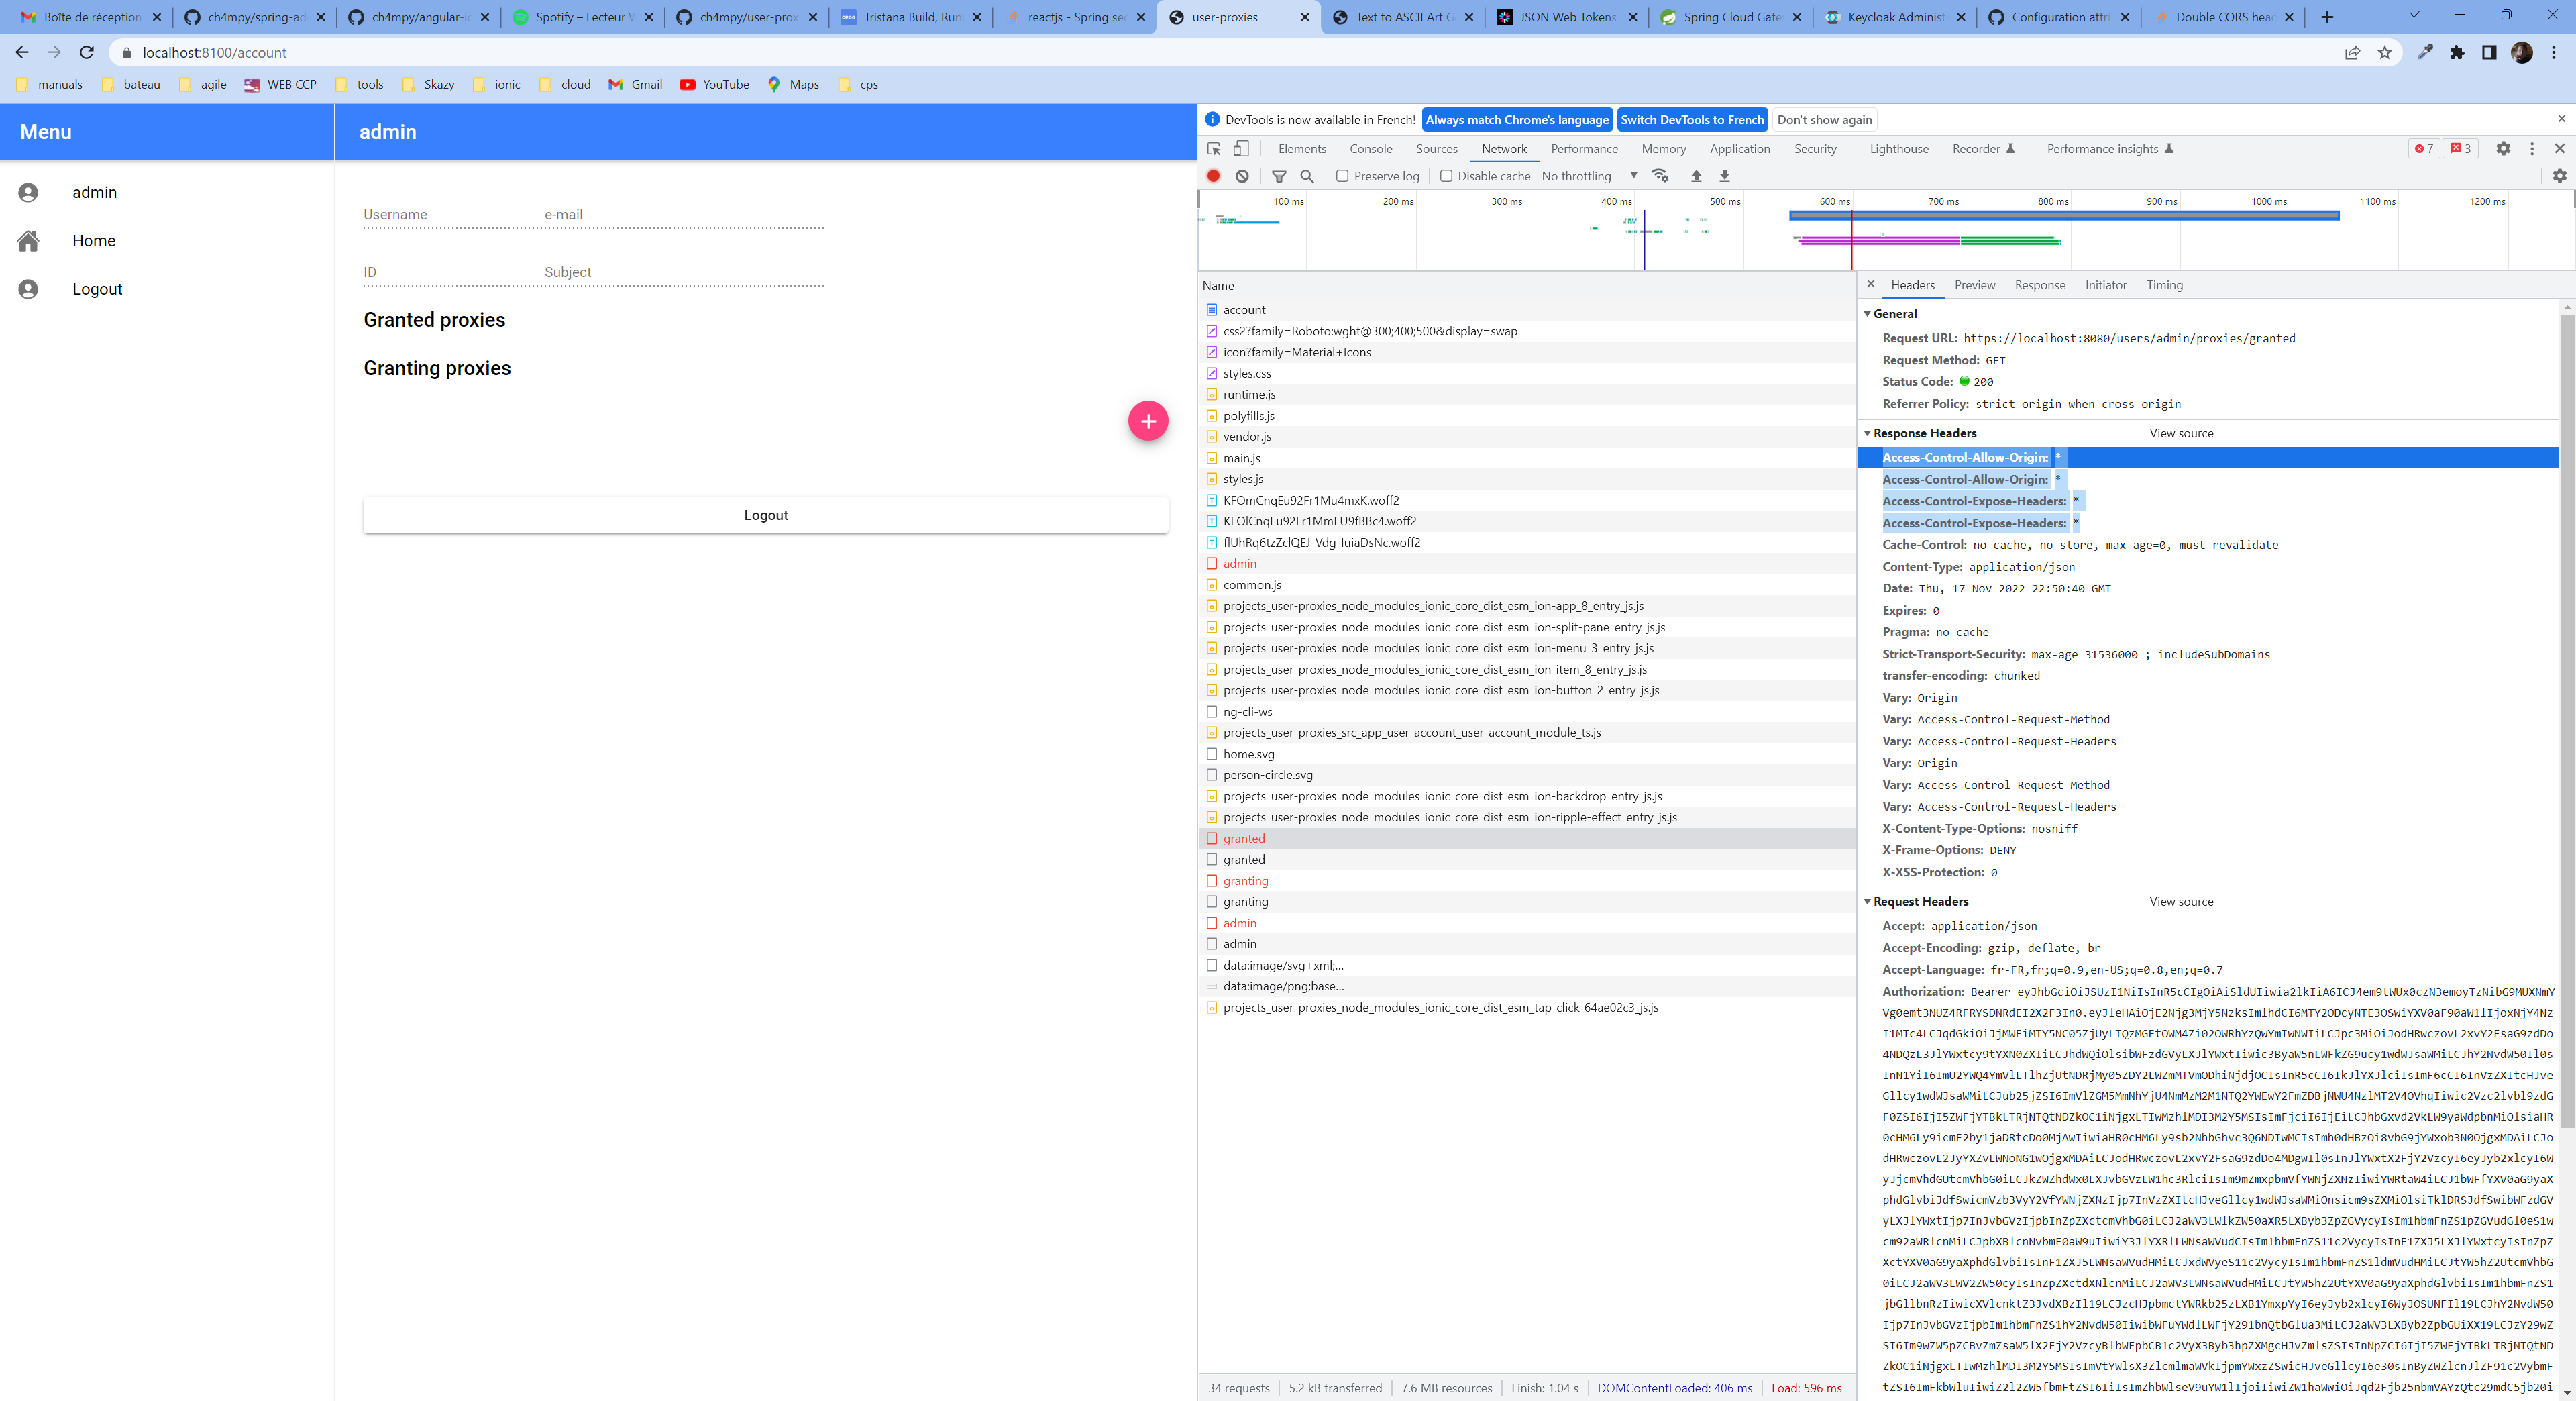Viewport: 2576px width, 1401px height.
Task: Click the pink add proxy plus button
Action: point(1148,421)
